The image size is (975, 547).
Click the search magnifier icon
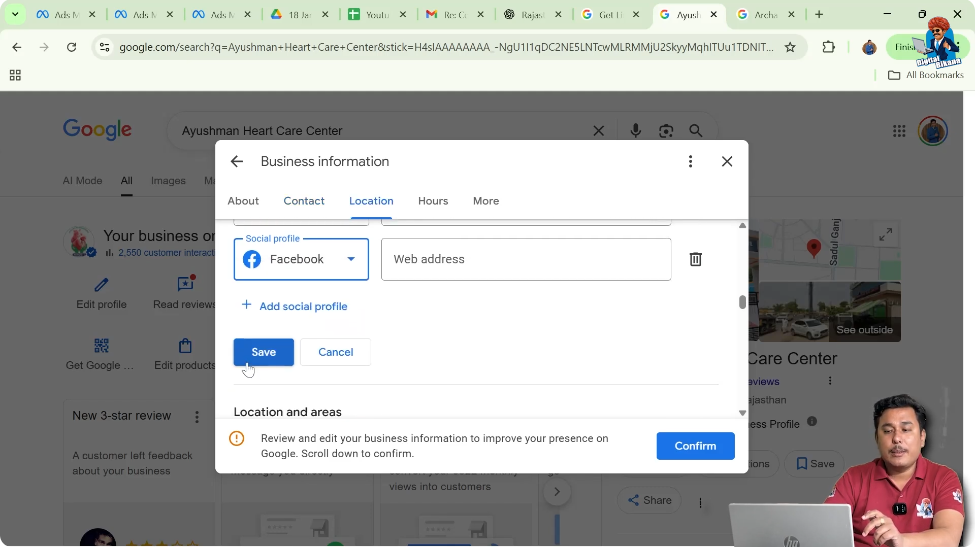tap(696, 131)
